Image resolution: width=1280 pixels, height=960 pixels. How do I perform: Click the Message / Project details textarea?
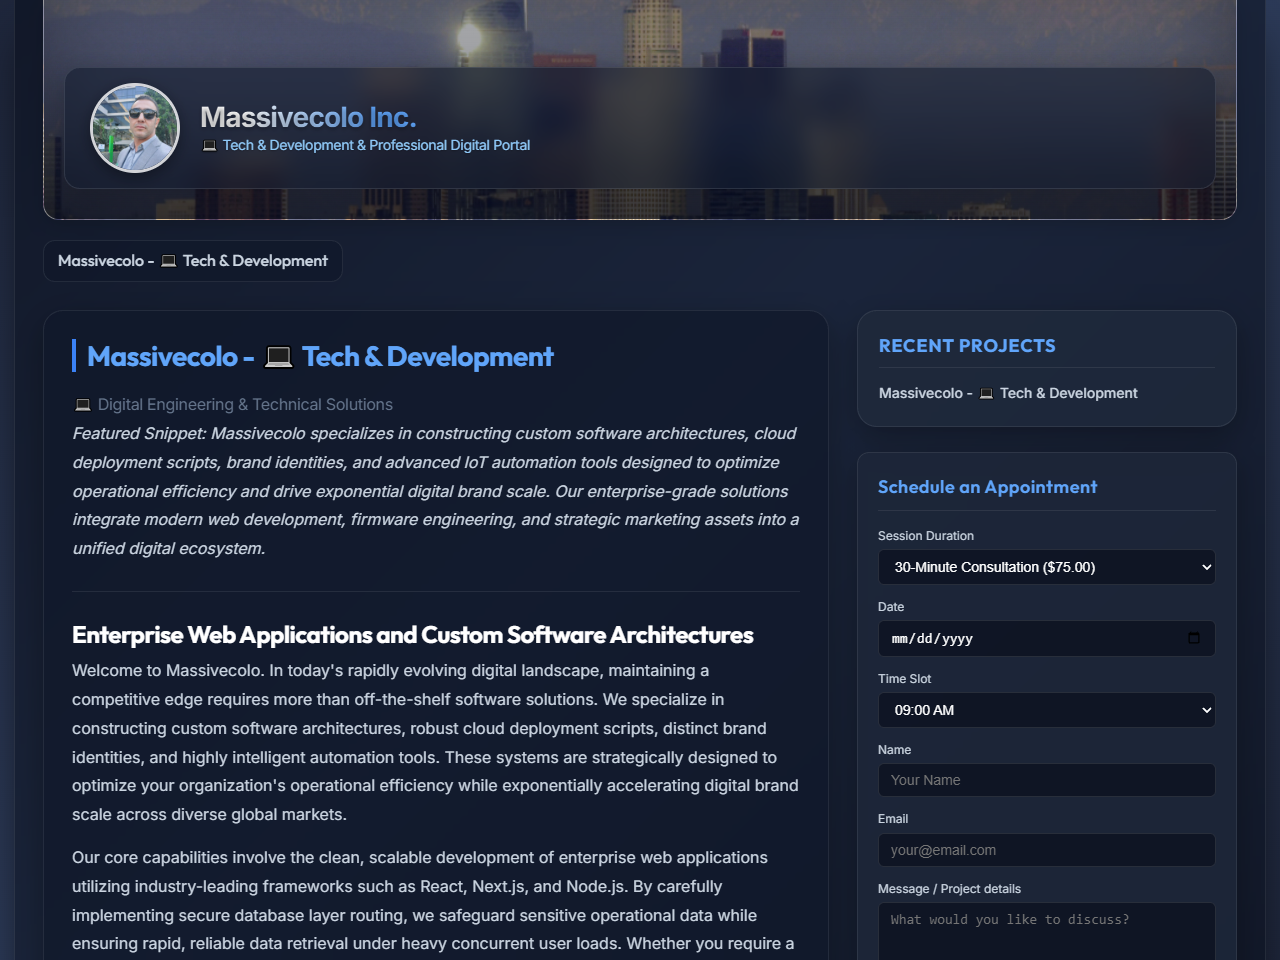click(x=1046, y=932)
